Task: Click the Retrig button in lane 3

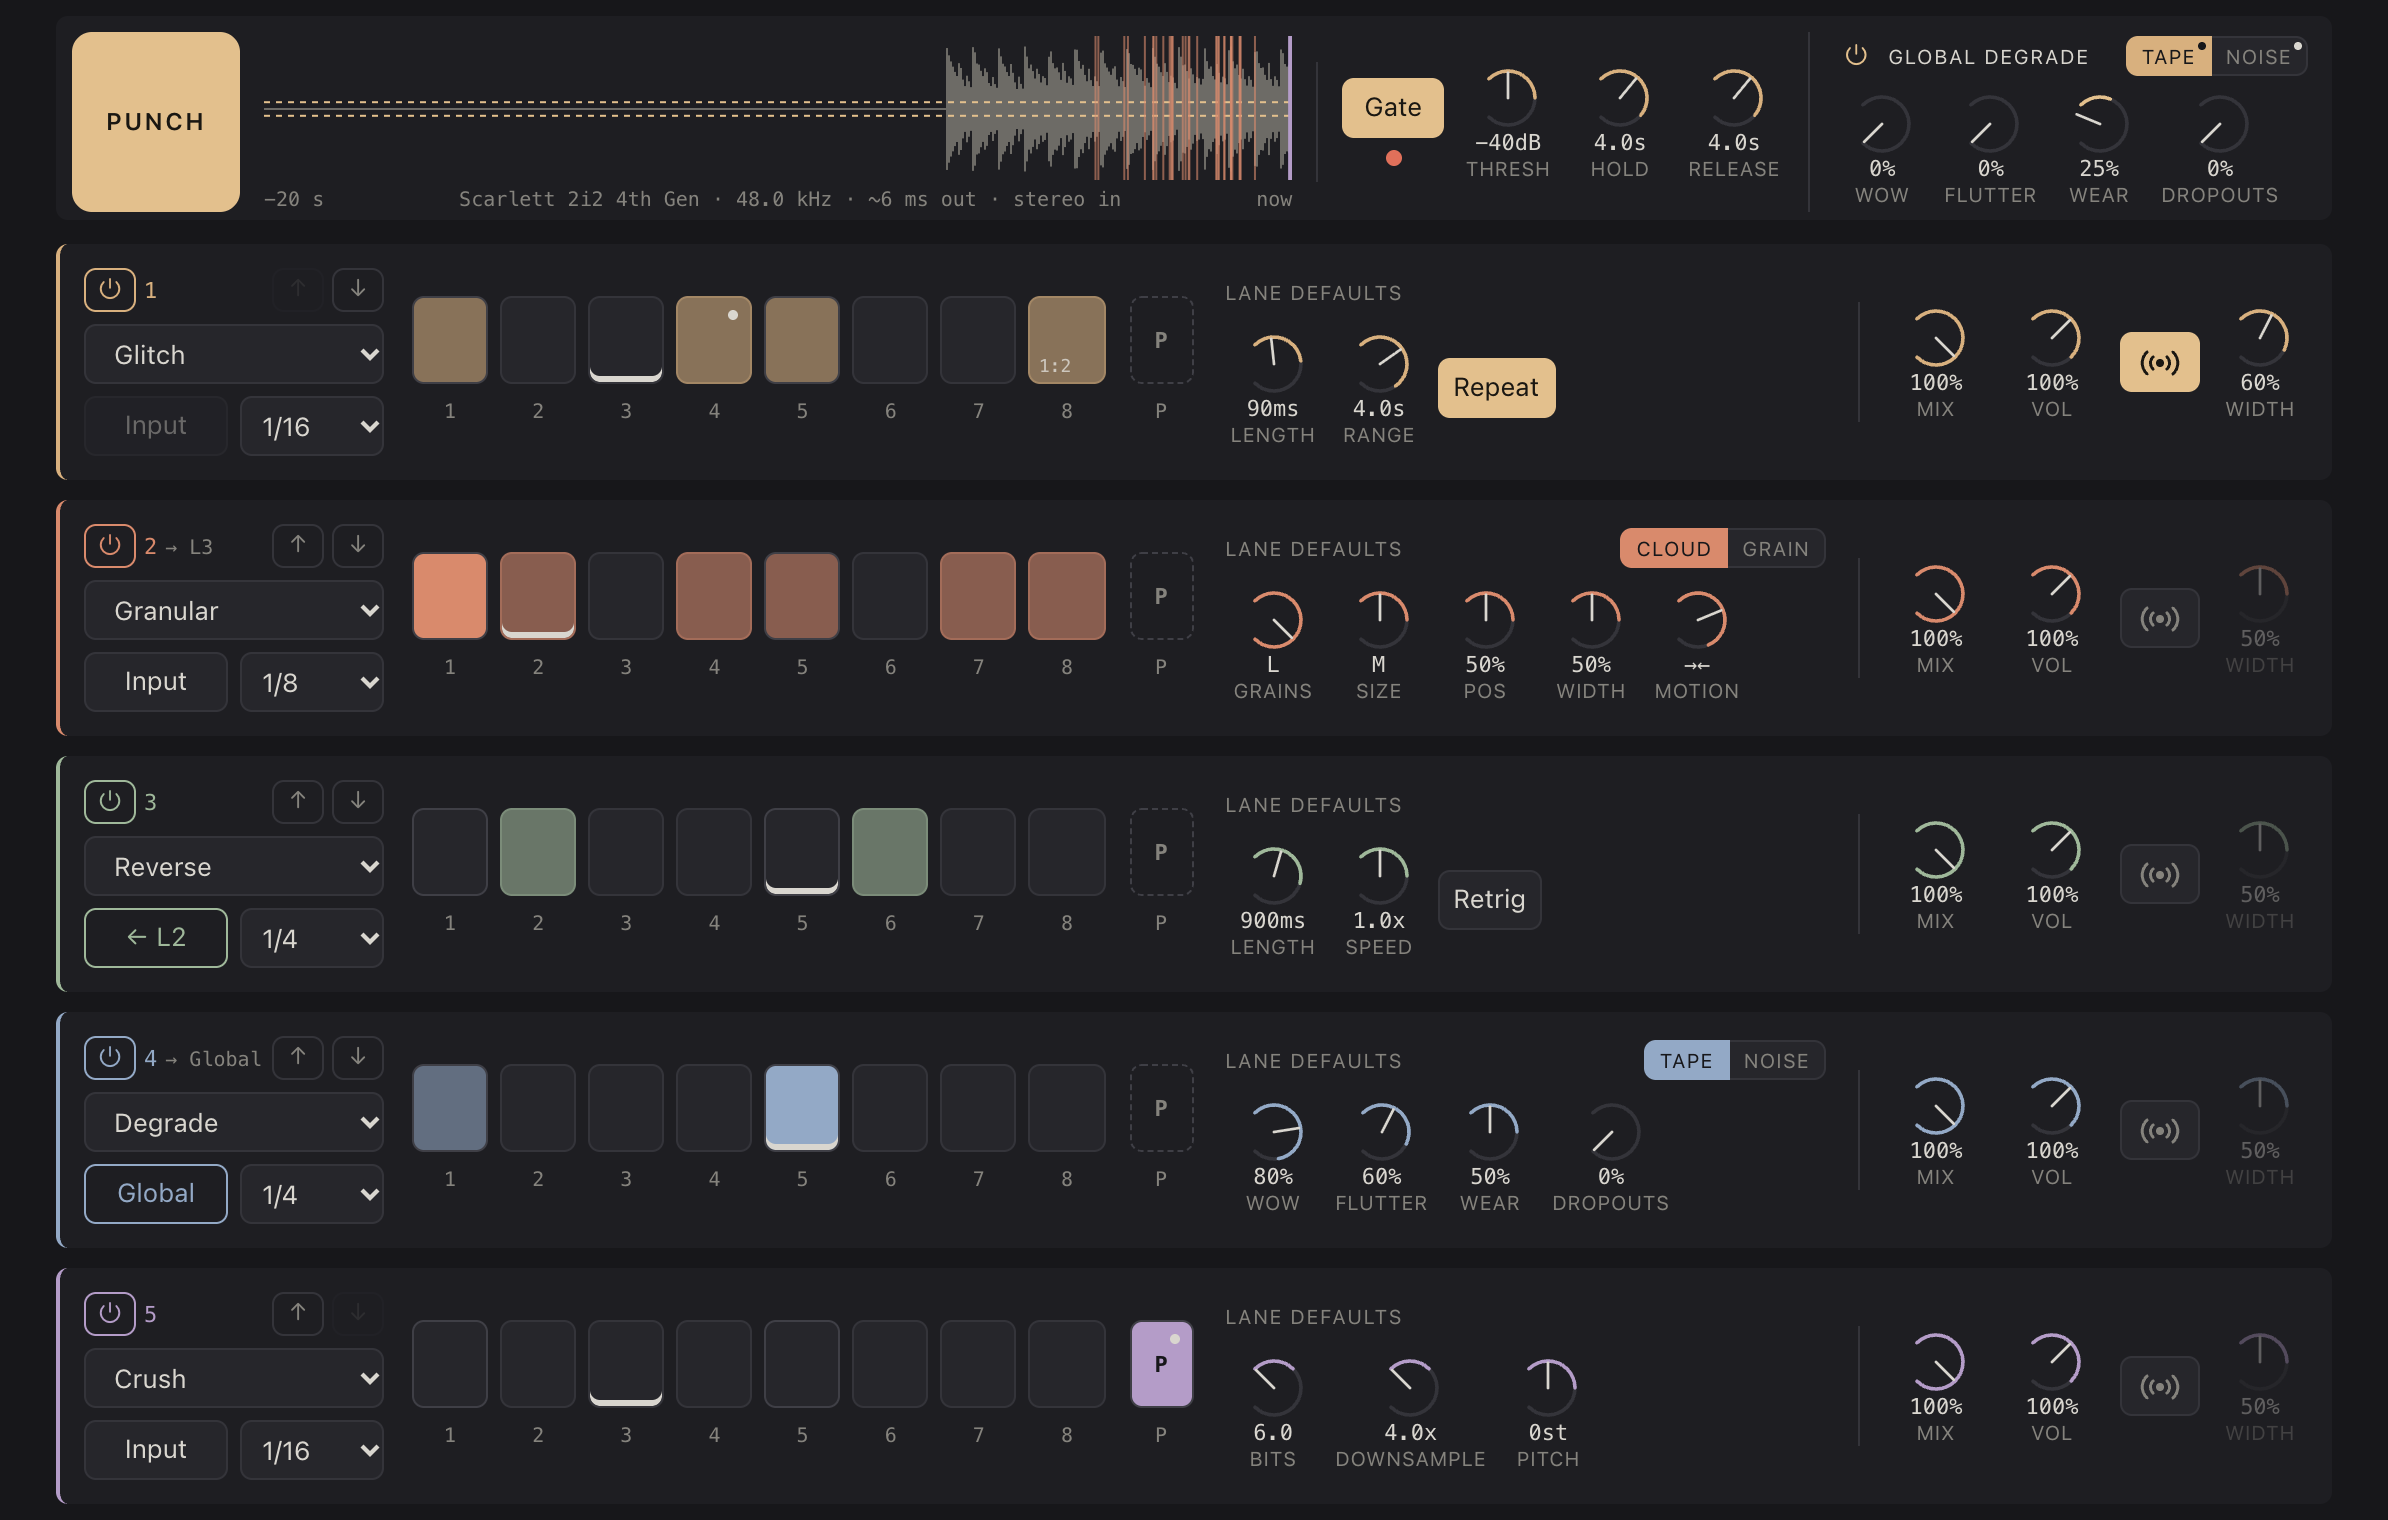Action: [x=1489, y=900]
